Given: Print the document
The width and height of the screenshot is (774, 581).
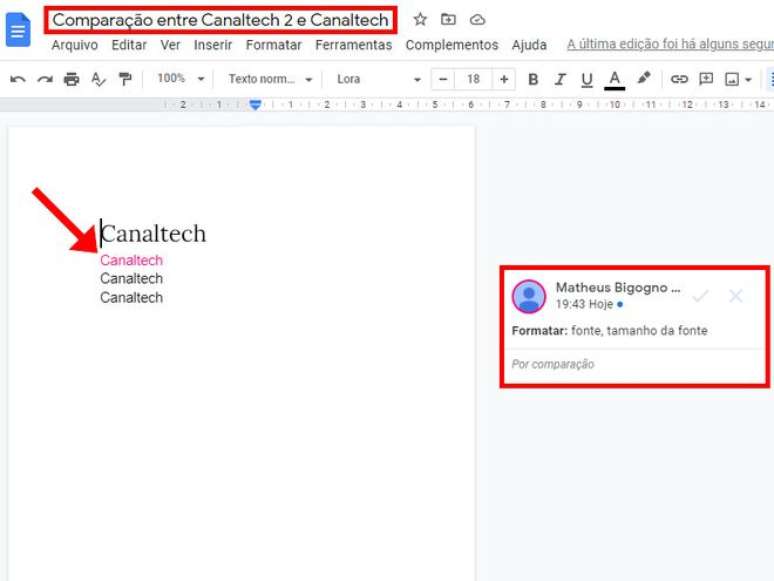Looking at the screenshot, I should point(72,79).
